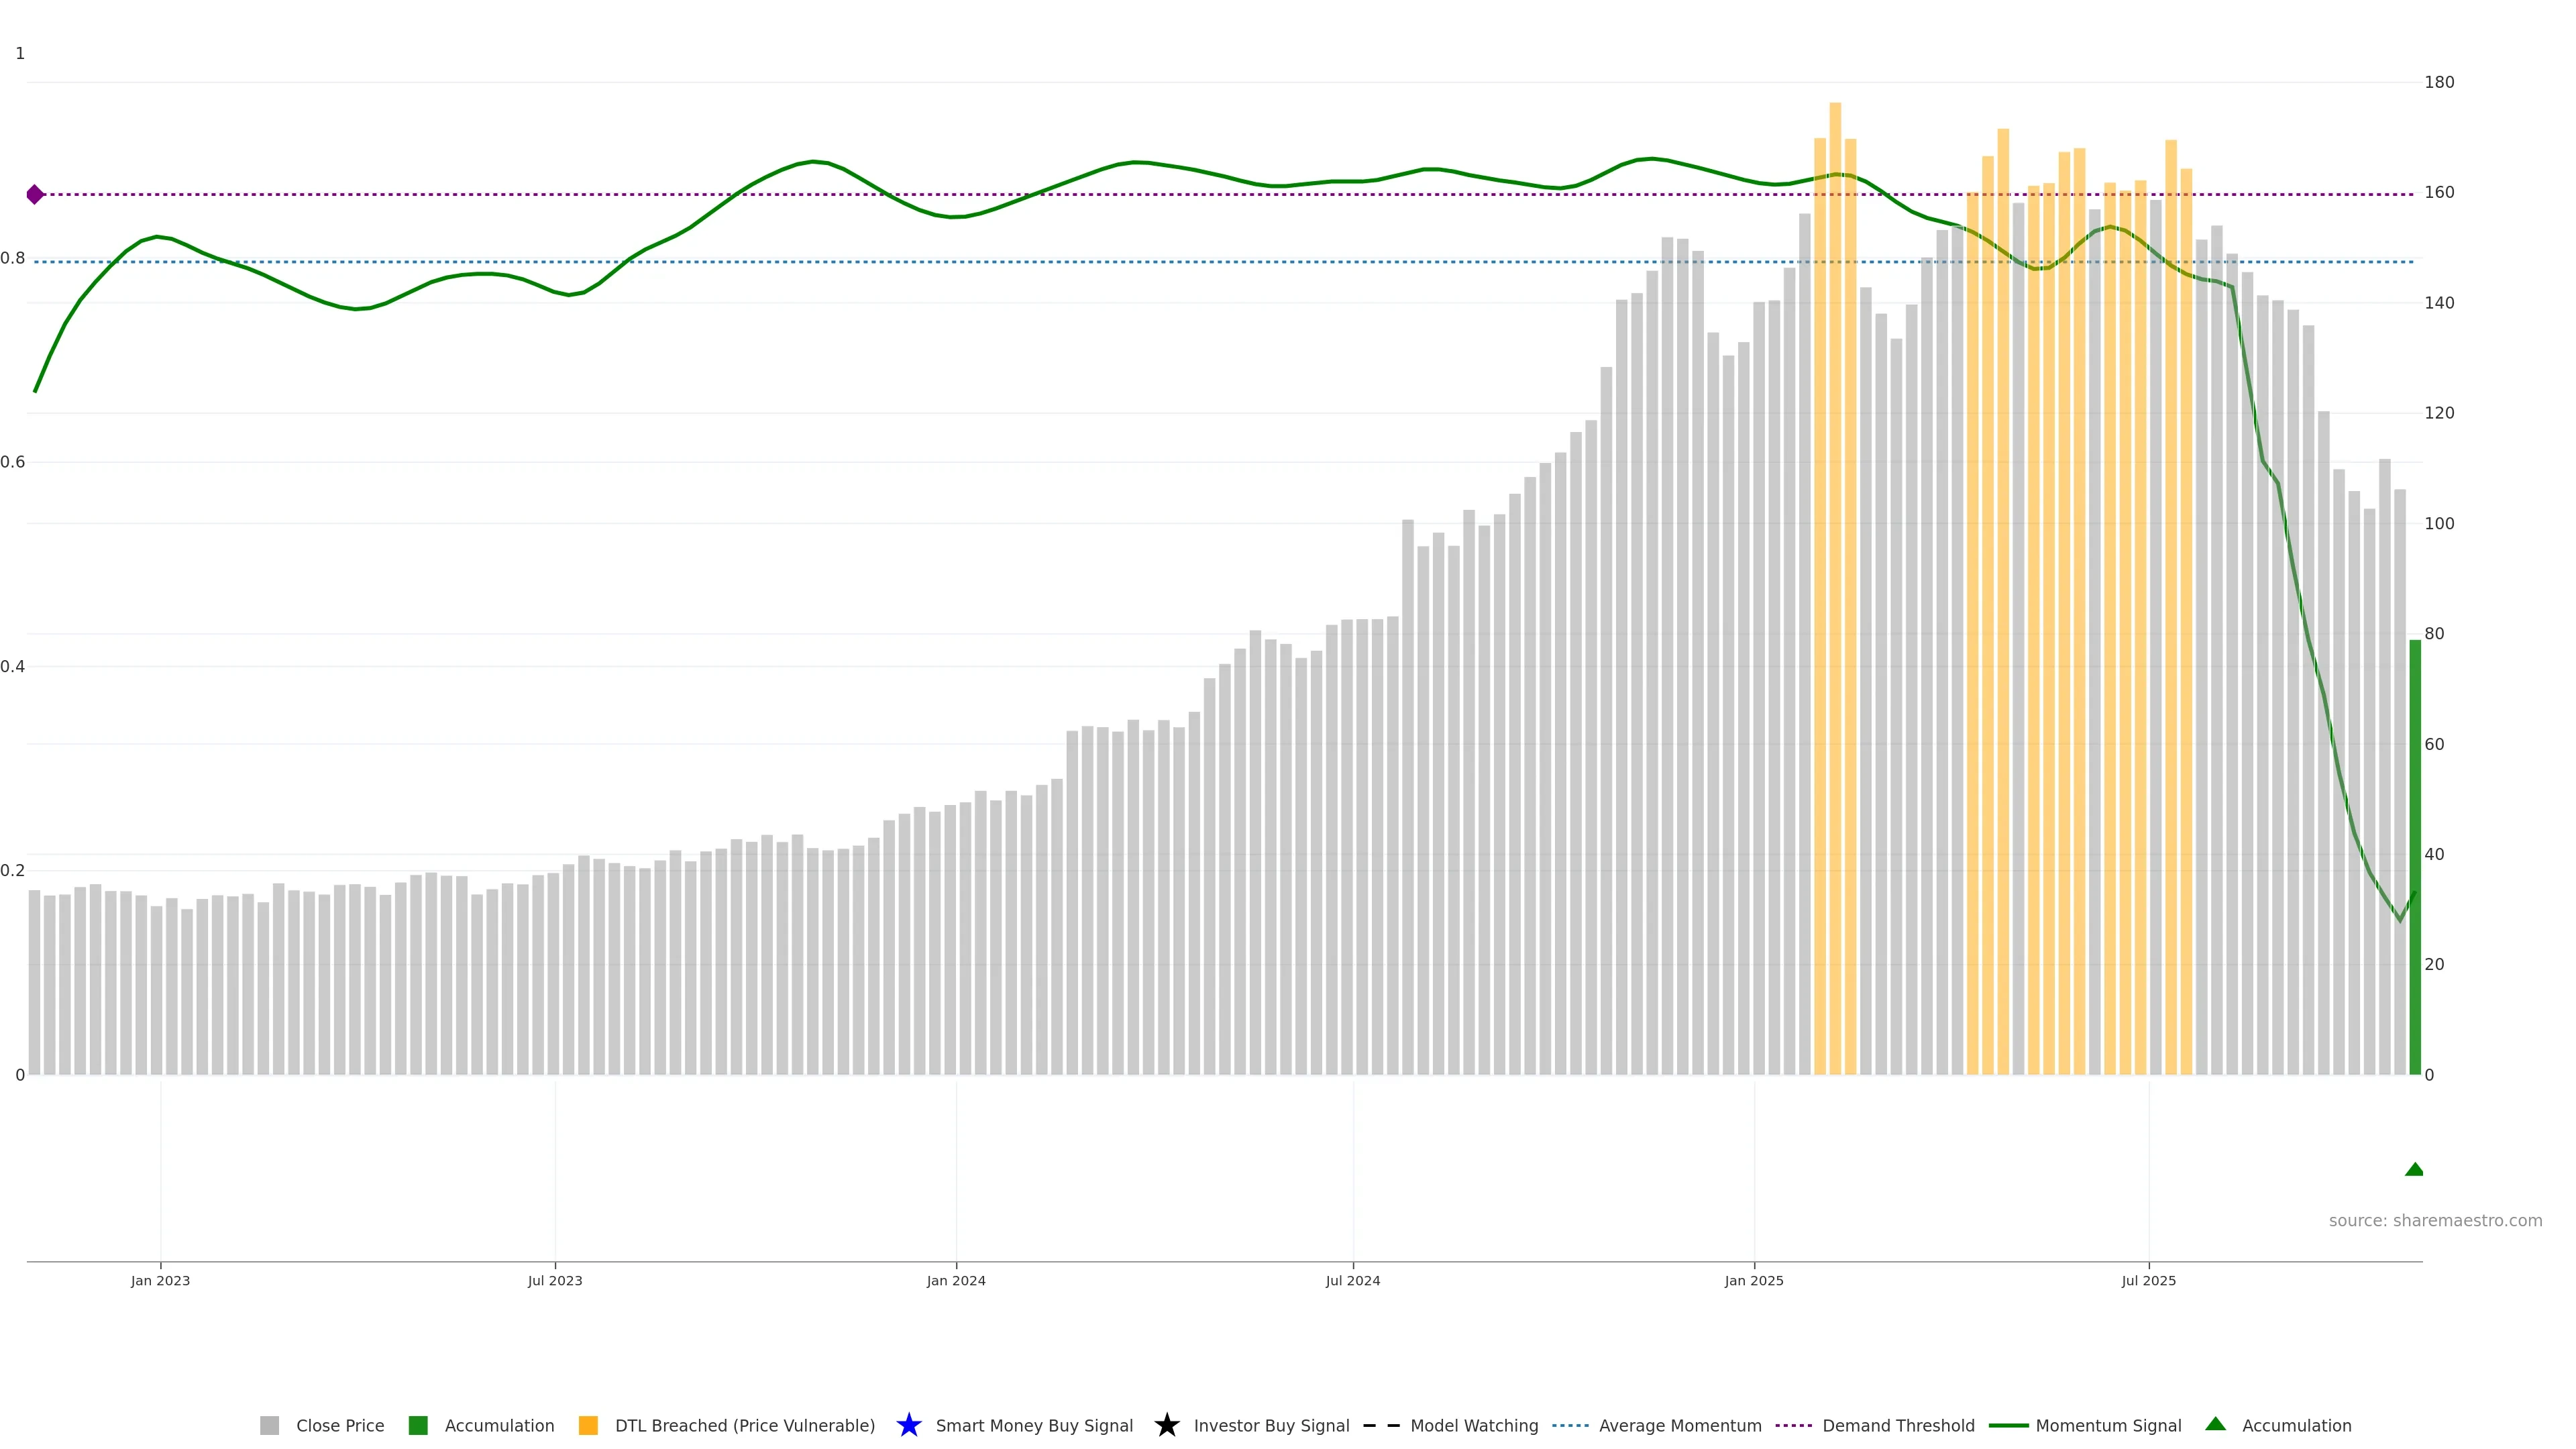Toggle DTL Breached (Price Vulnerable) label
The image size is (2576, 1449).
[x=744, y=1425]
